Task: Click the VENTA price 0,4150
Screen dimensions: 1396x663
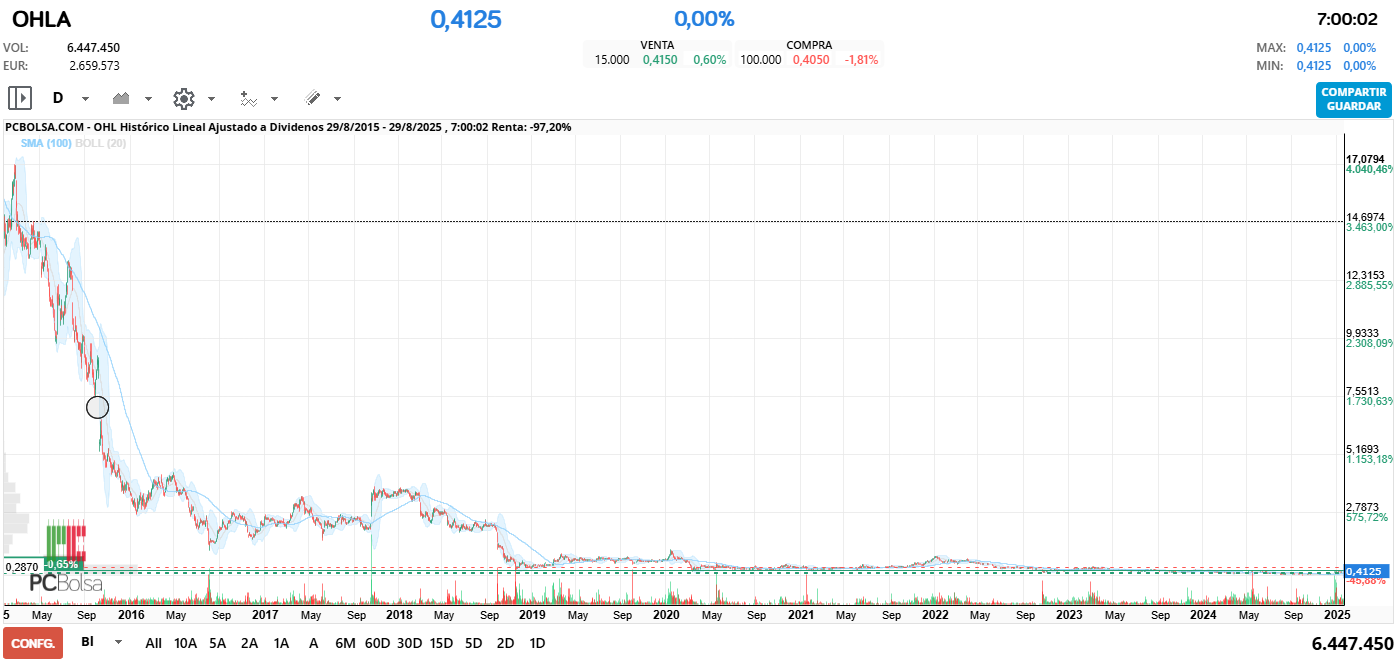Action: (x=660, y=60)
